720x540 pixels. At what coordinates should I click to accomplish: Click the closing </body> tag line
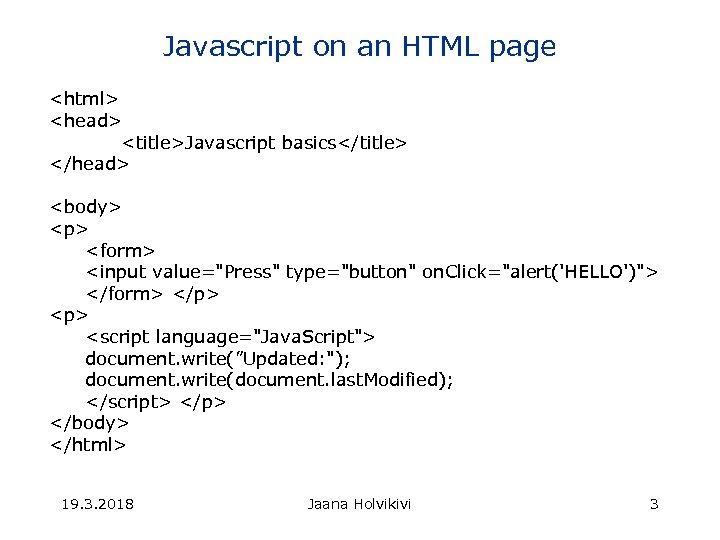click(x=90, y=423)
